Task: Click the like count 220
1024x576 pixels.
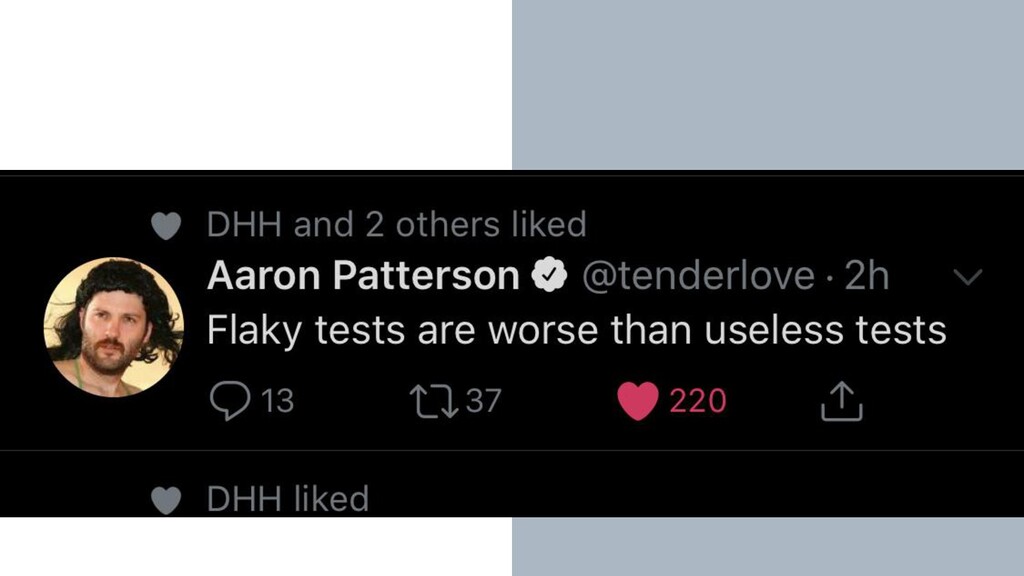Action: [697, 401]
